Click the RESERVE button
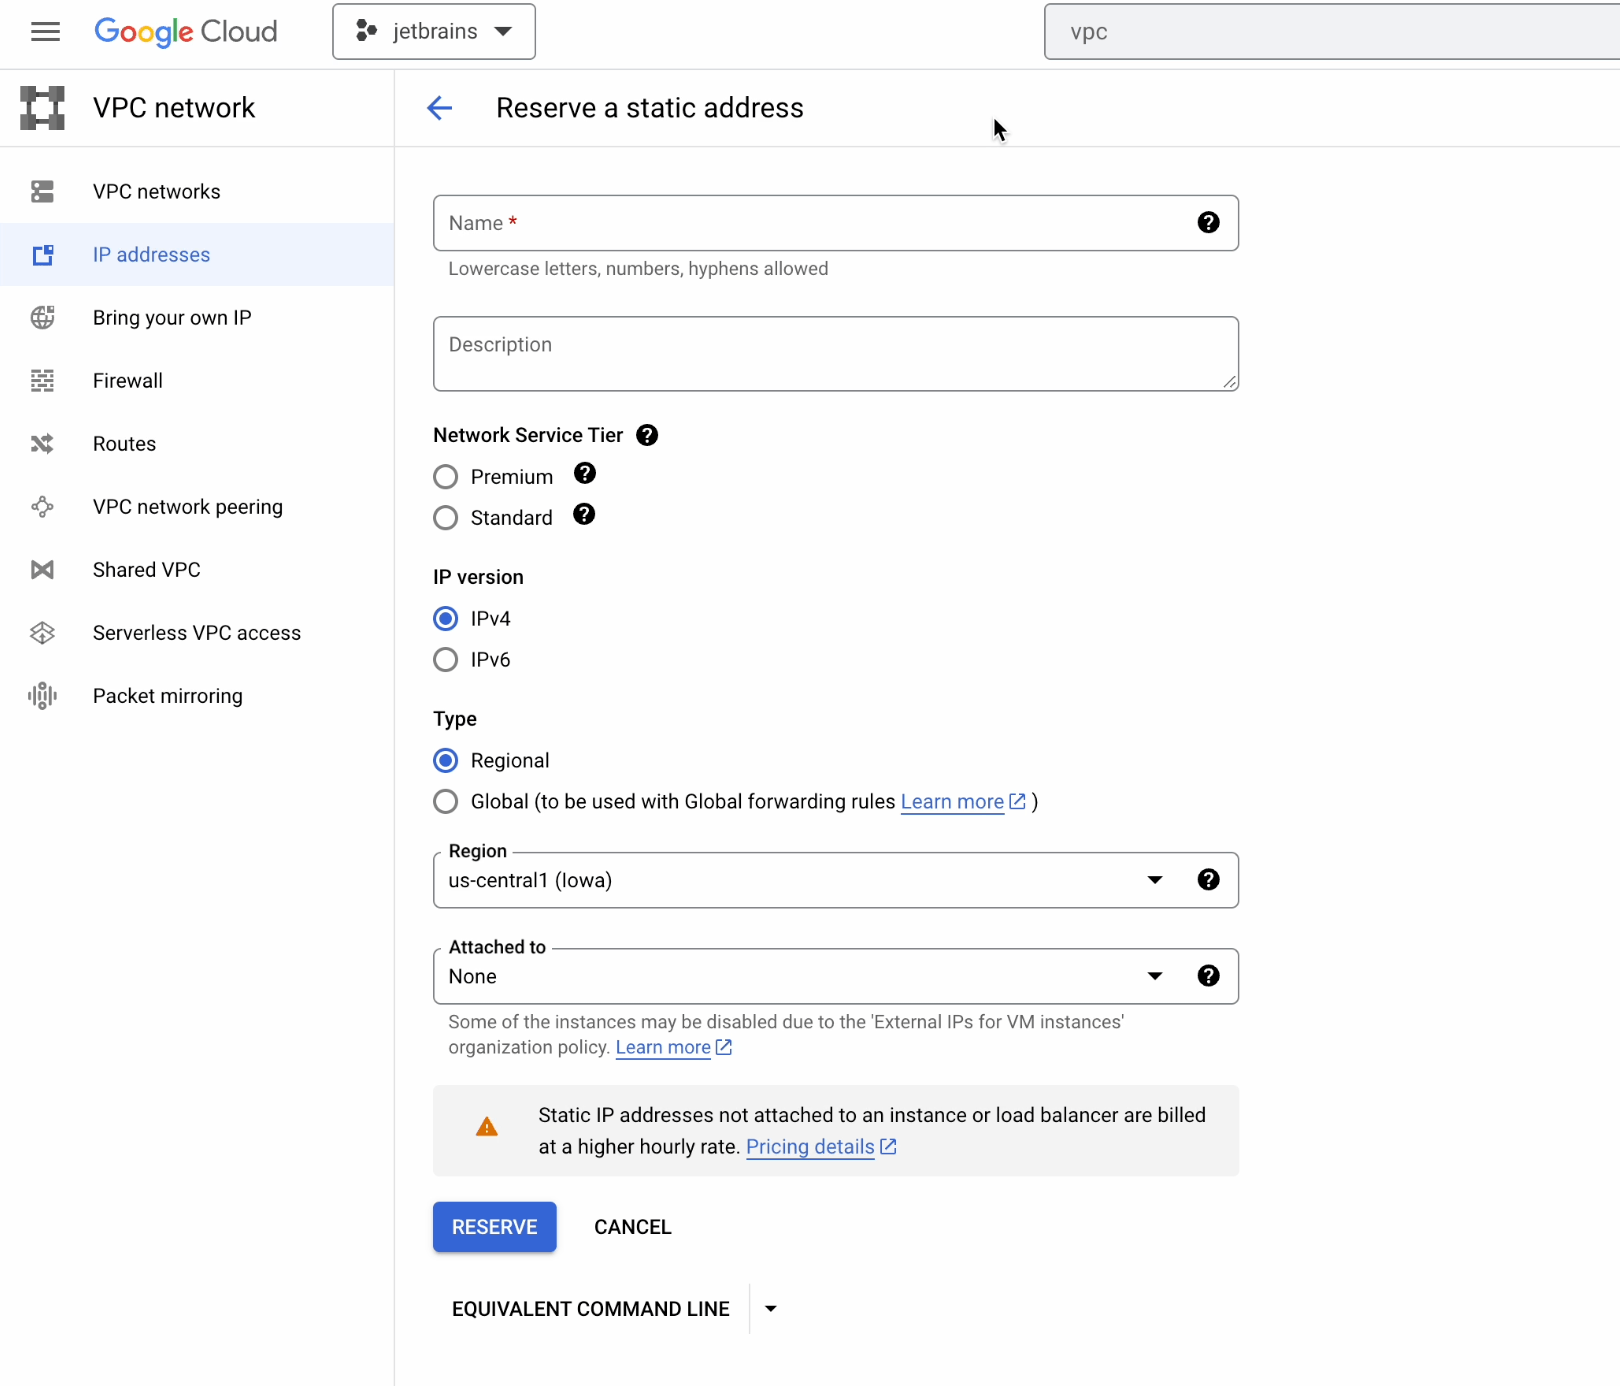The image size is (1620, 1386). pos(494,1227)
